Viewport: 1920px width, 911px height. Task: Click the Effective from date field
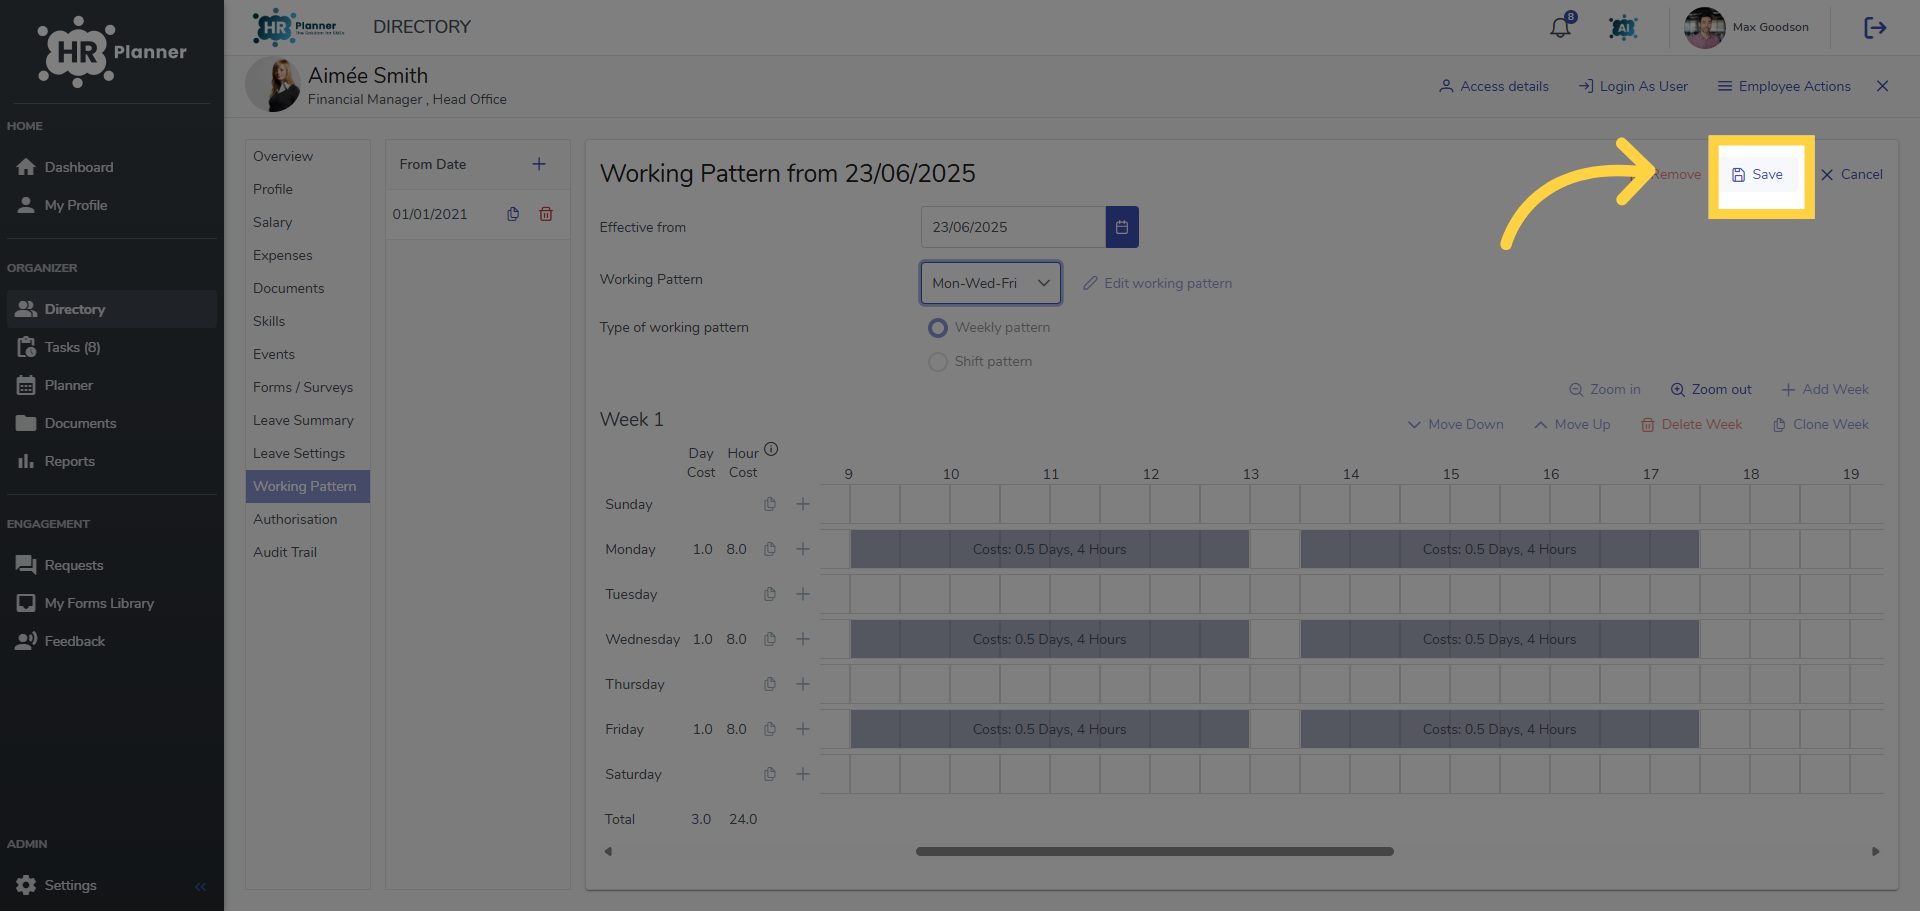click(x=1013, y=227)
